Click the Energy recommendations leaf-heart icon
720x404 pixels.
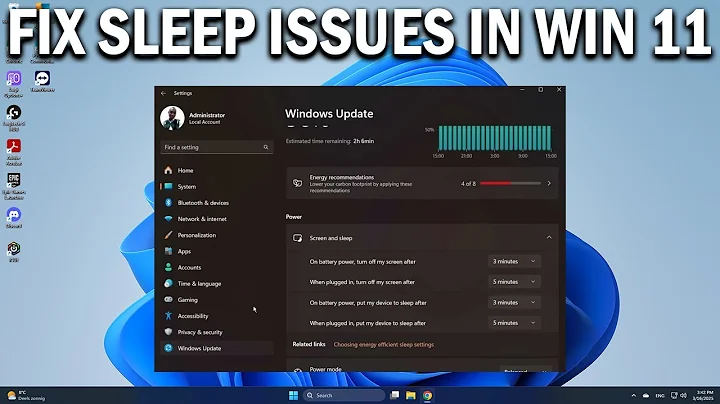[298, 183]
